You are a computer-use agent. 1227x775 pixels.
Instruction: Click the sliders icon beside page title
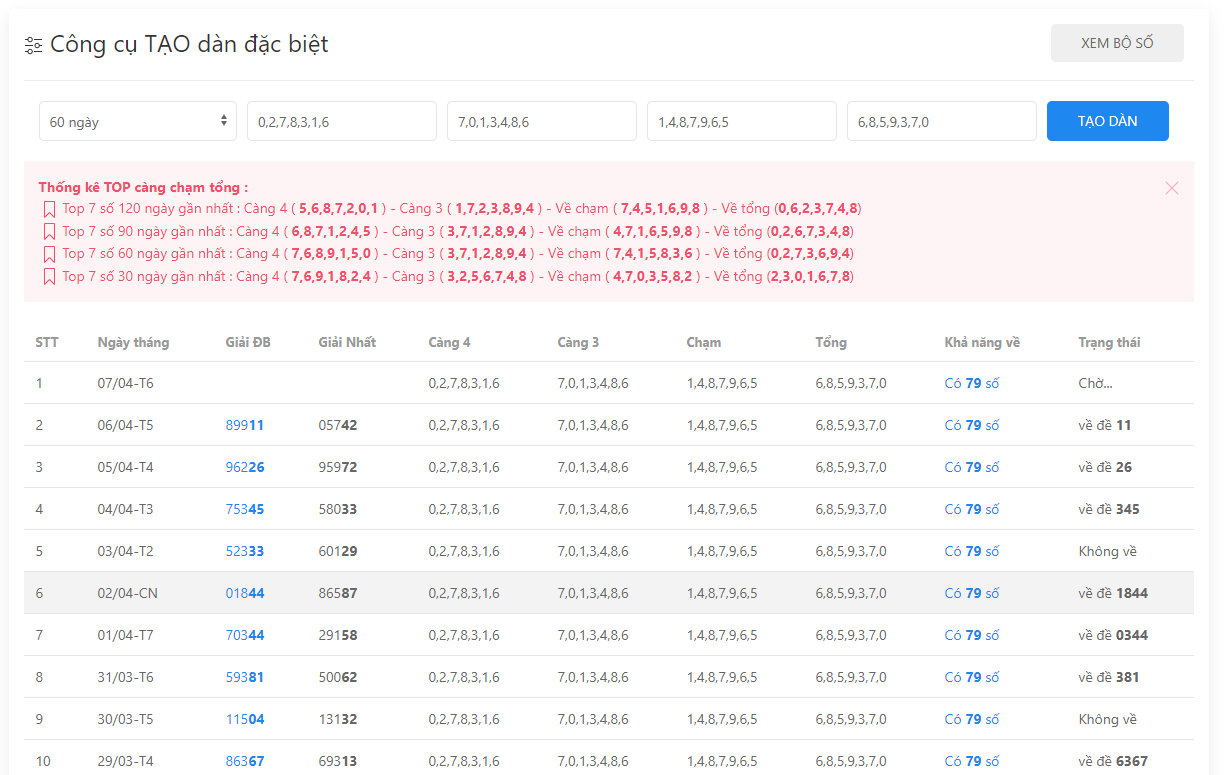(x=34, y=45)
